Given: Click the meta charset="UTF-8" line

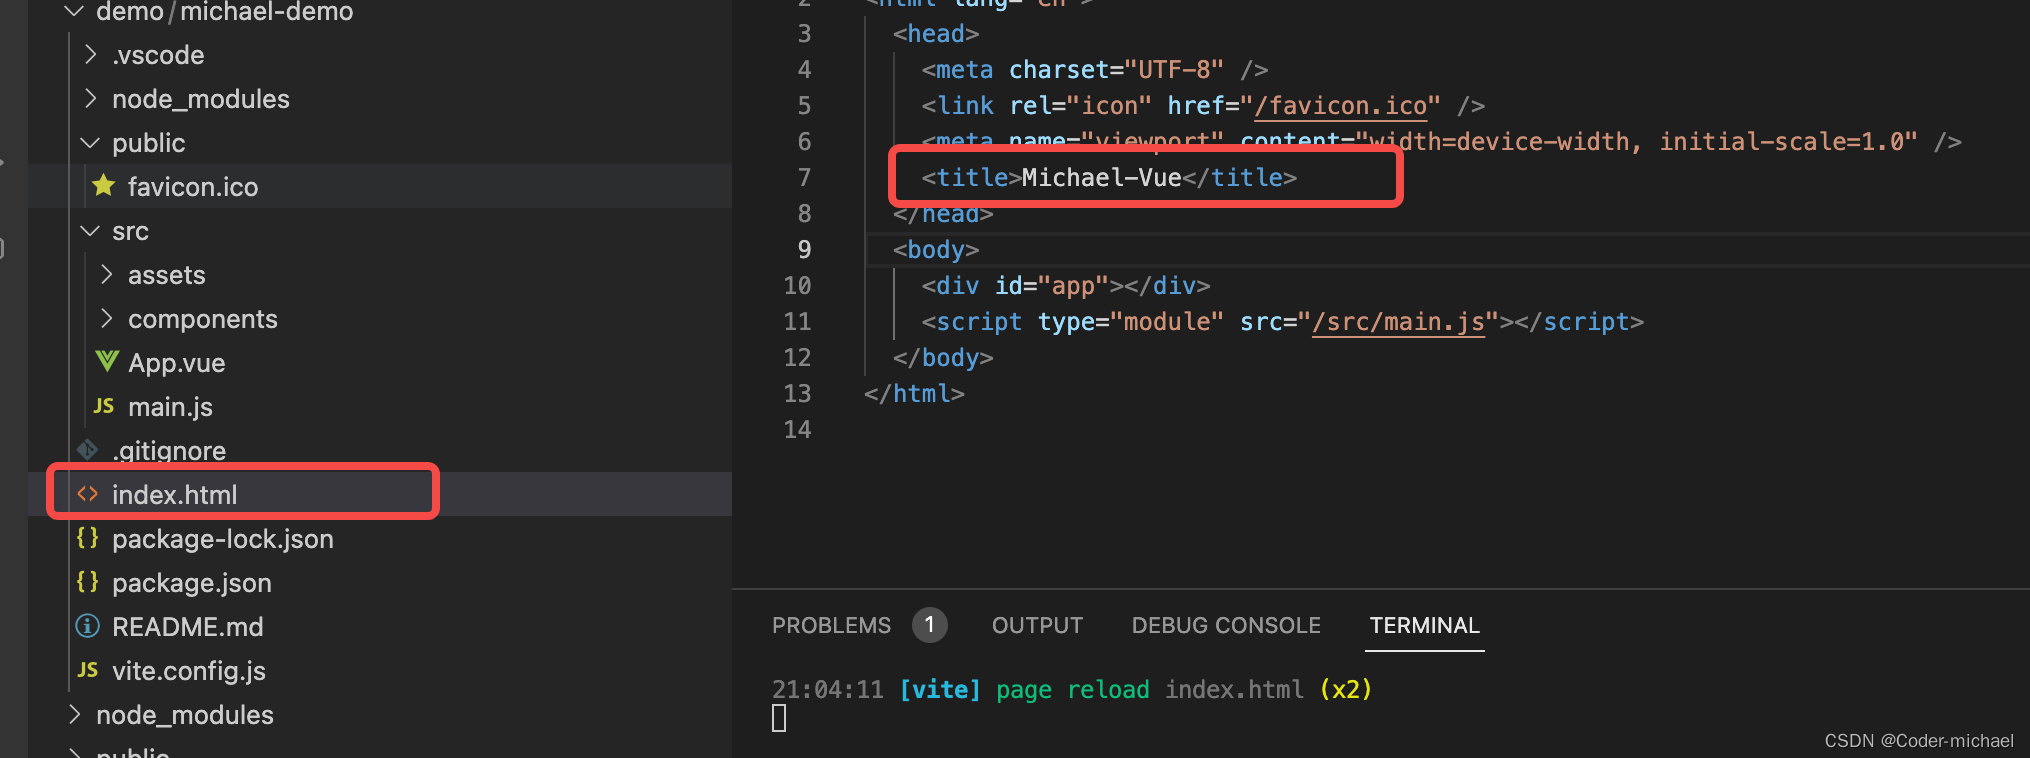Looking at the screenshot, I should click(x=1095, y=69).
